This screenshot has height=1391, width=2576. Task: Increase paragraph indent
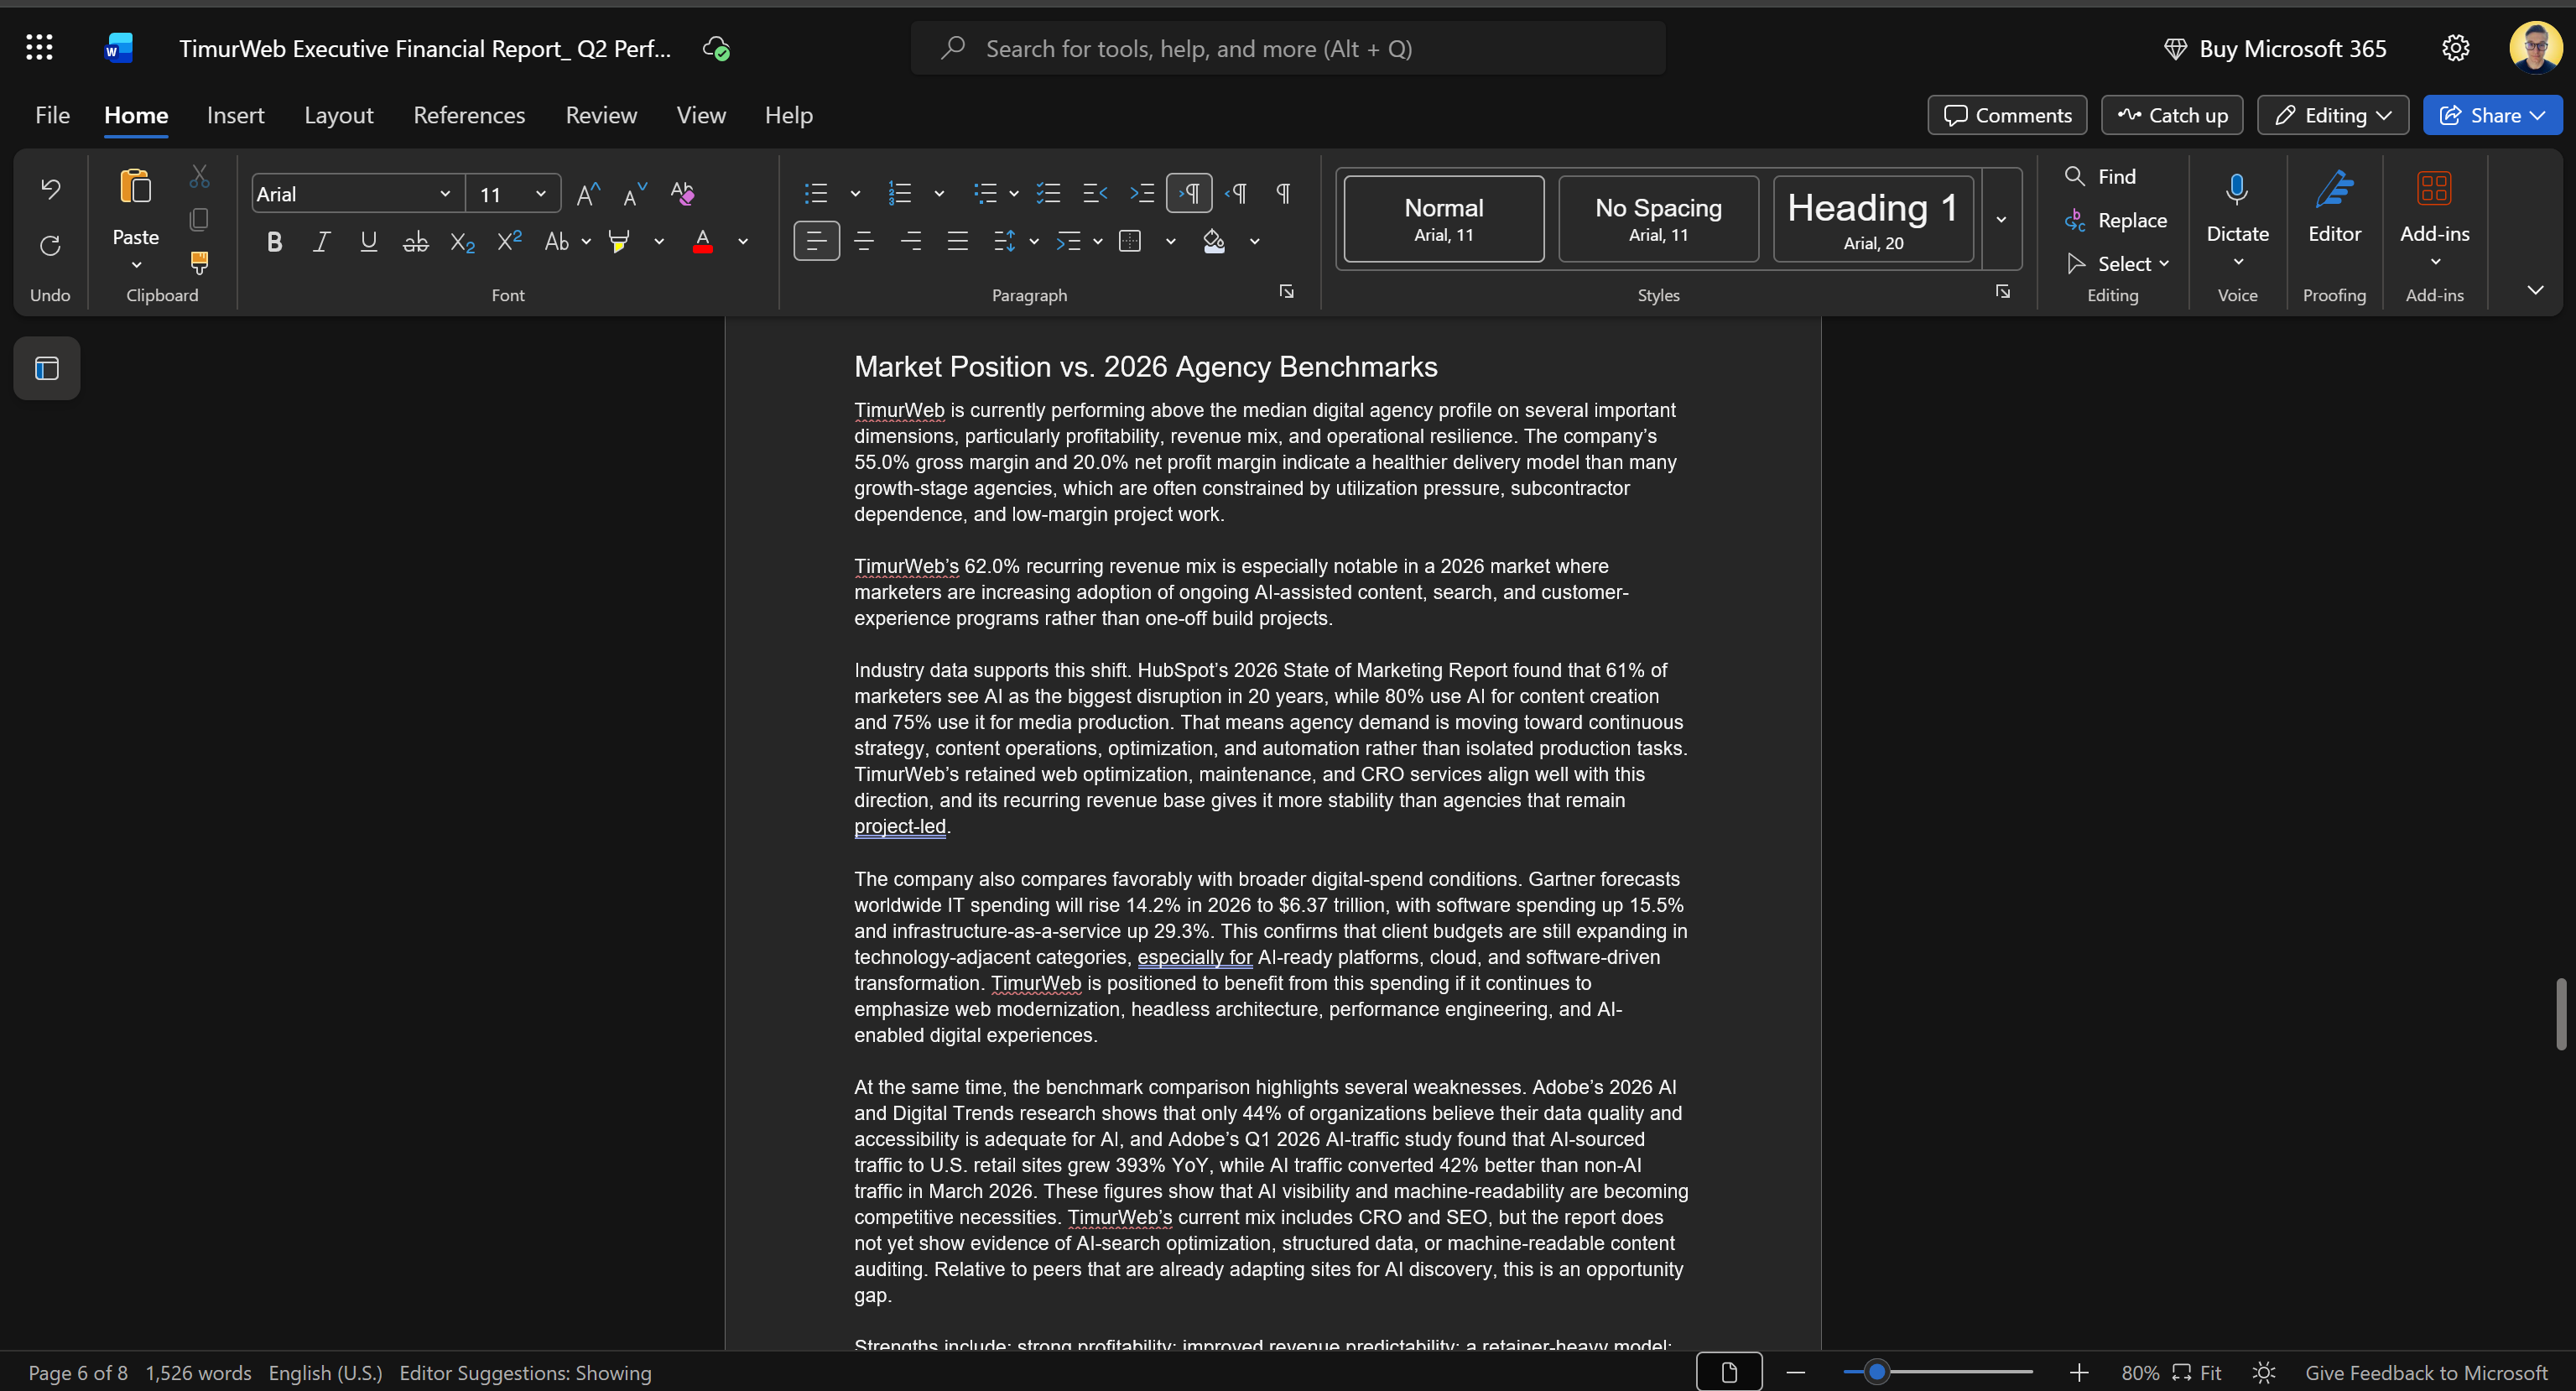[1142, 193]
